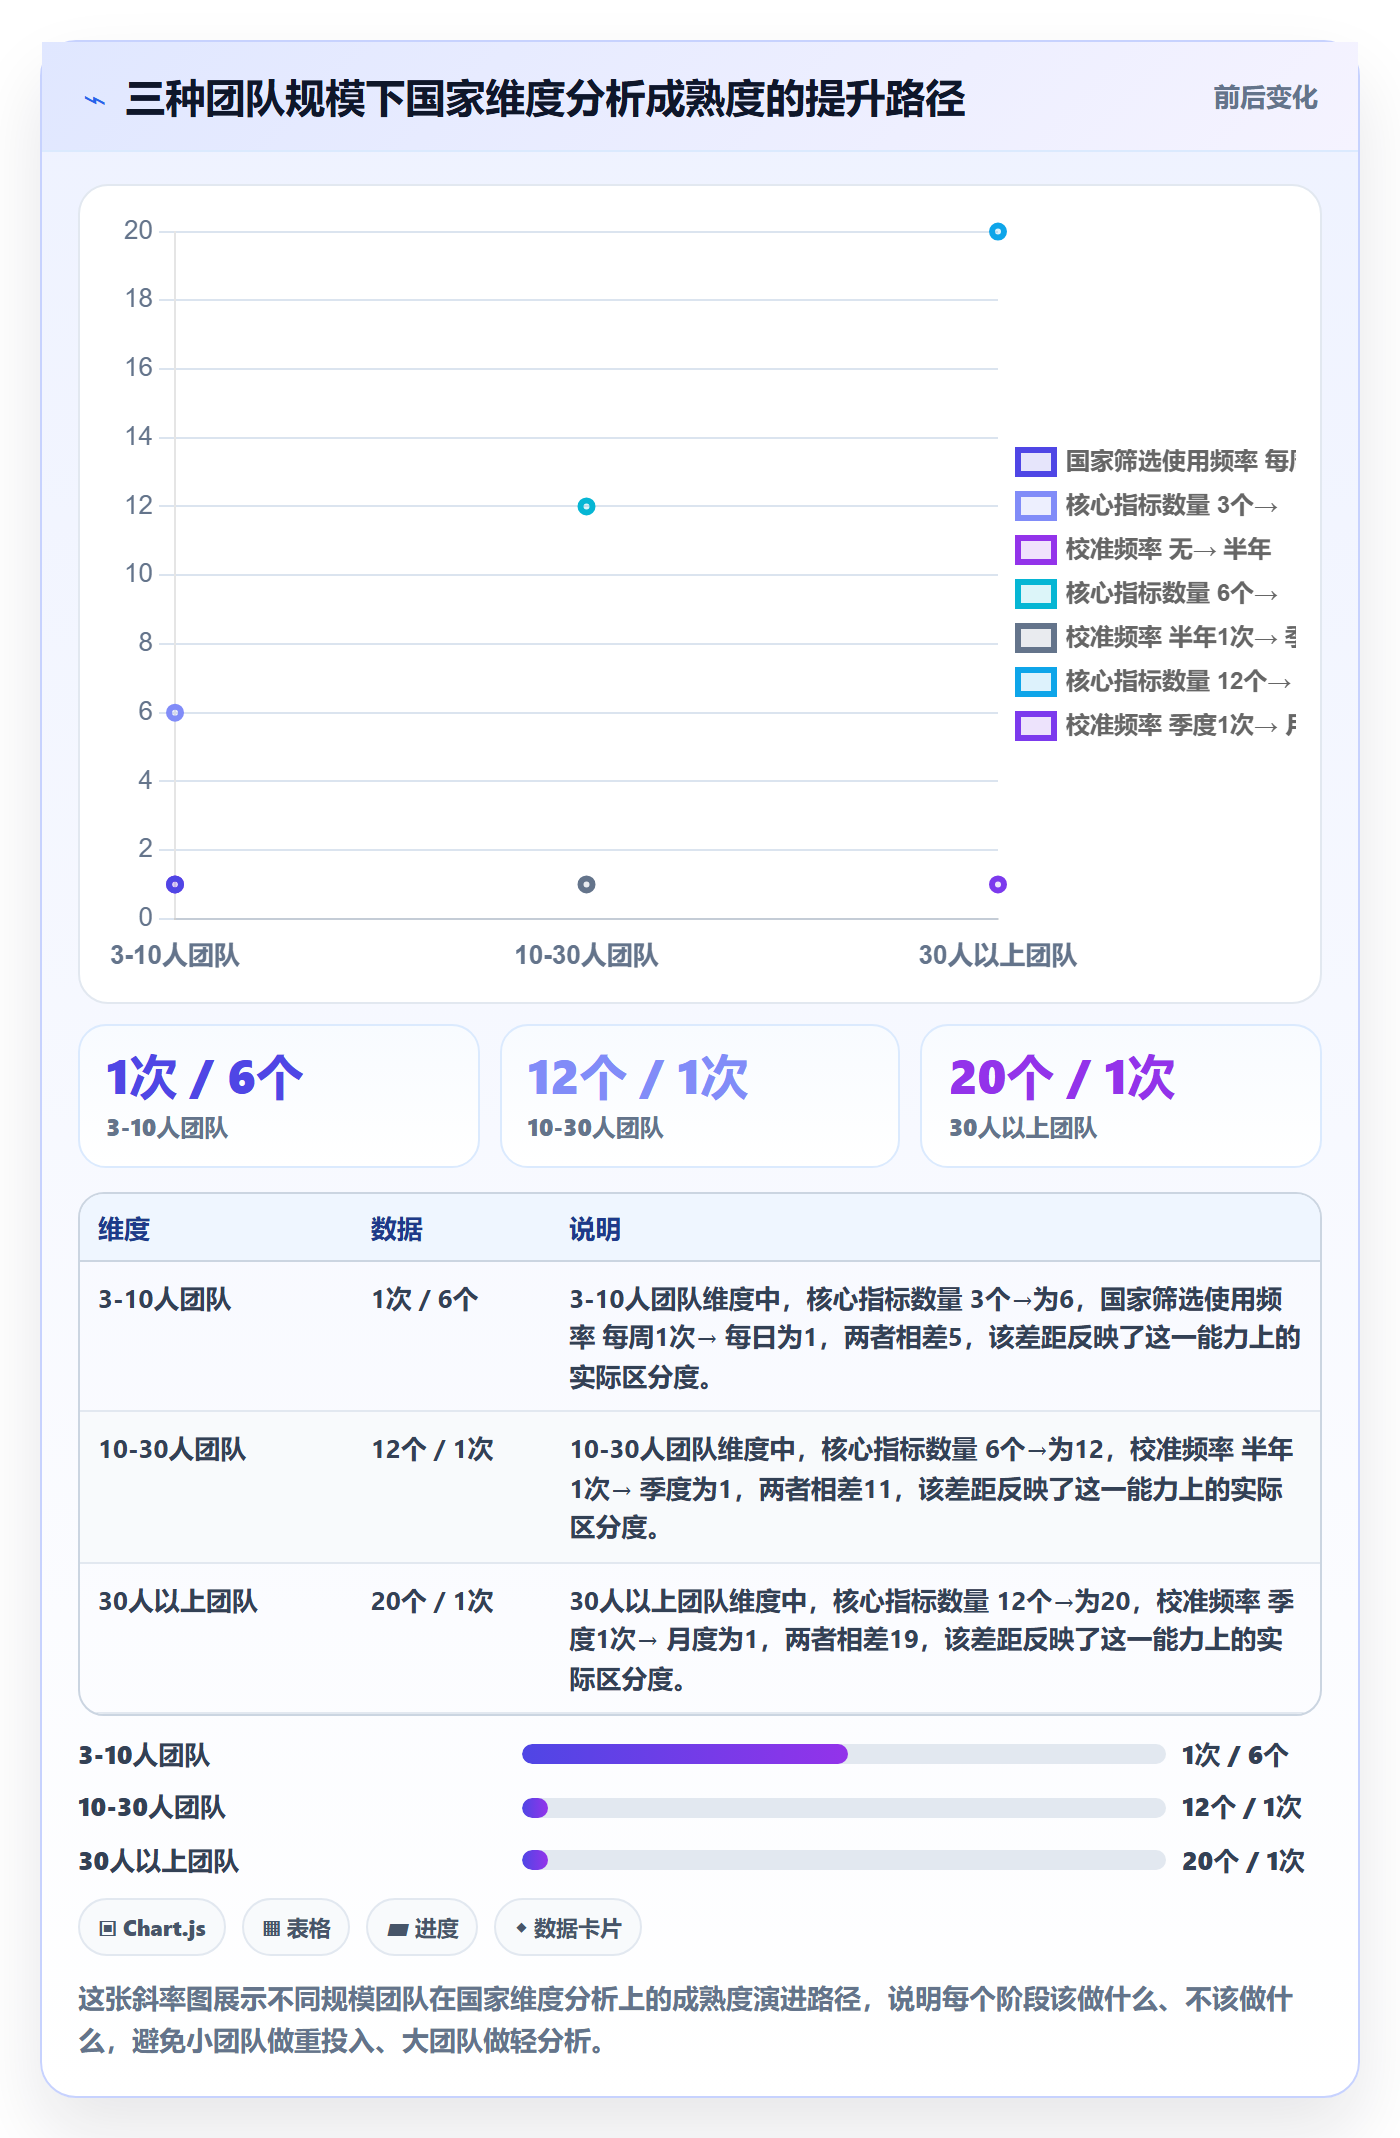The image size is (1400, 2138).
Task: Click the 3-10人团队 x-axis label
Action: [175, 955]
